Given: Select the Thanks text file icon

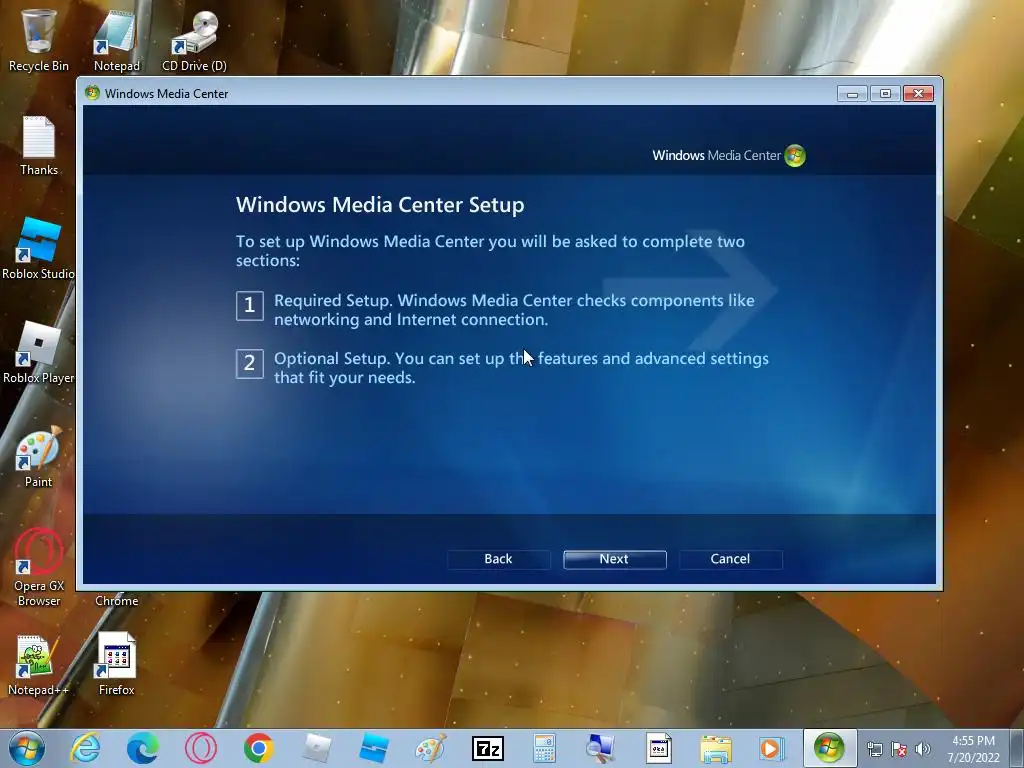Looking at the screenshot, I should coord(39,146).
